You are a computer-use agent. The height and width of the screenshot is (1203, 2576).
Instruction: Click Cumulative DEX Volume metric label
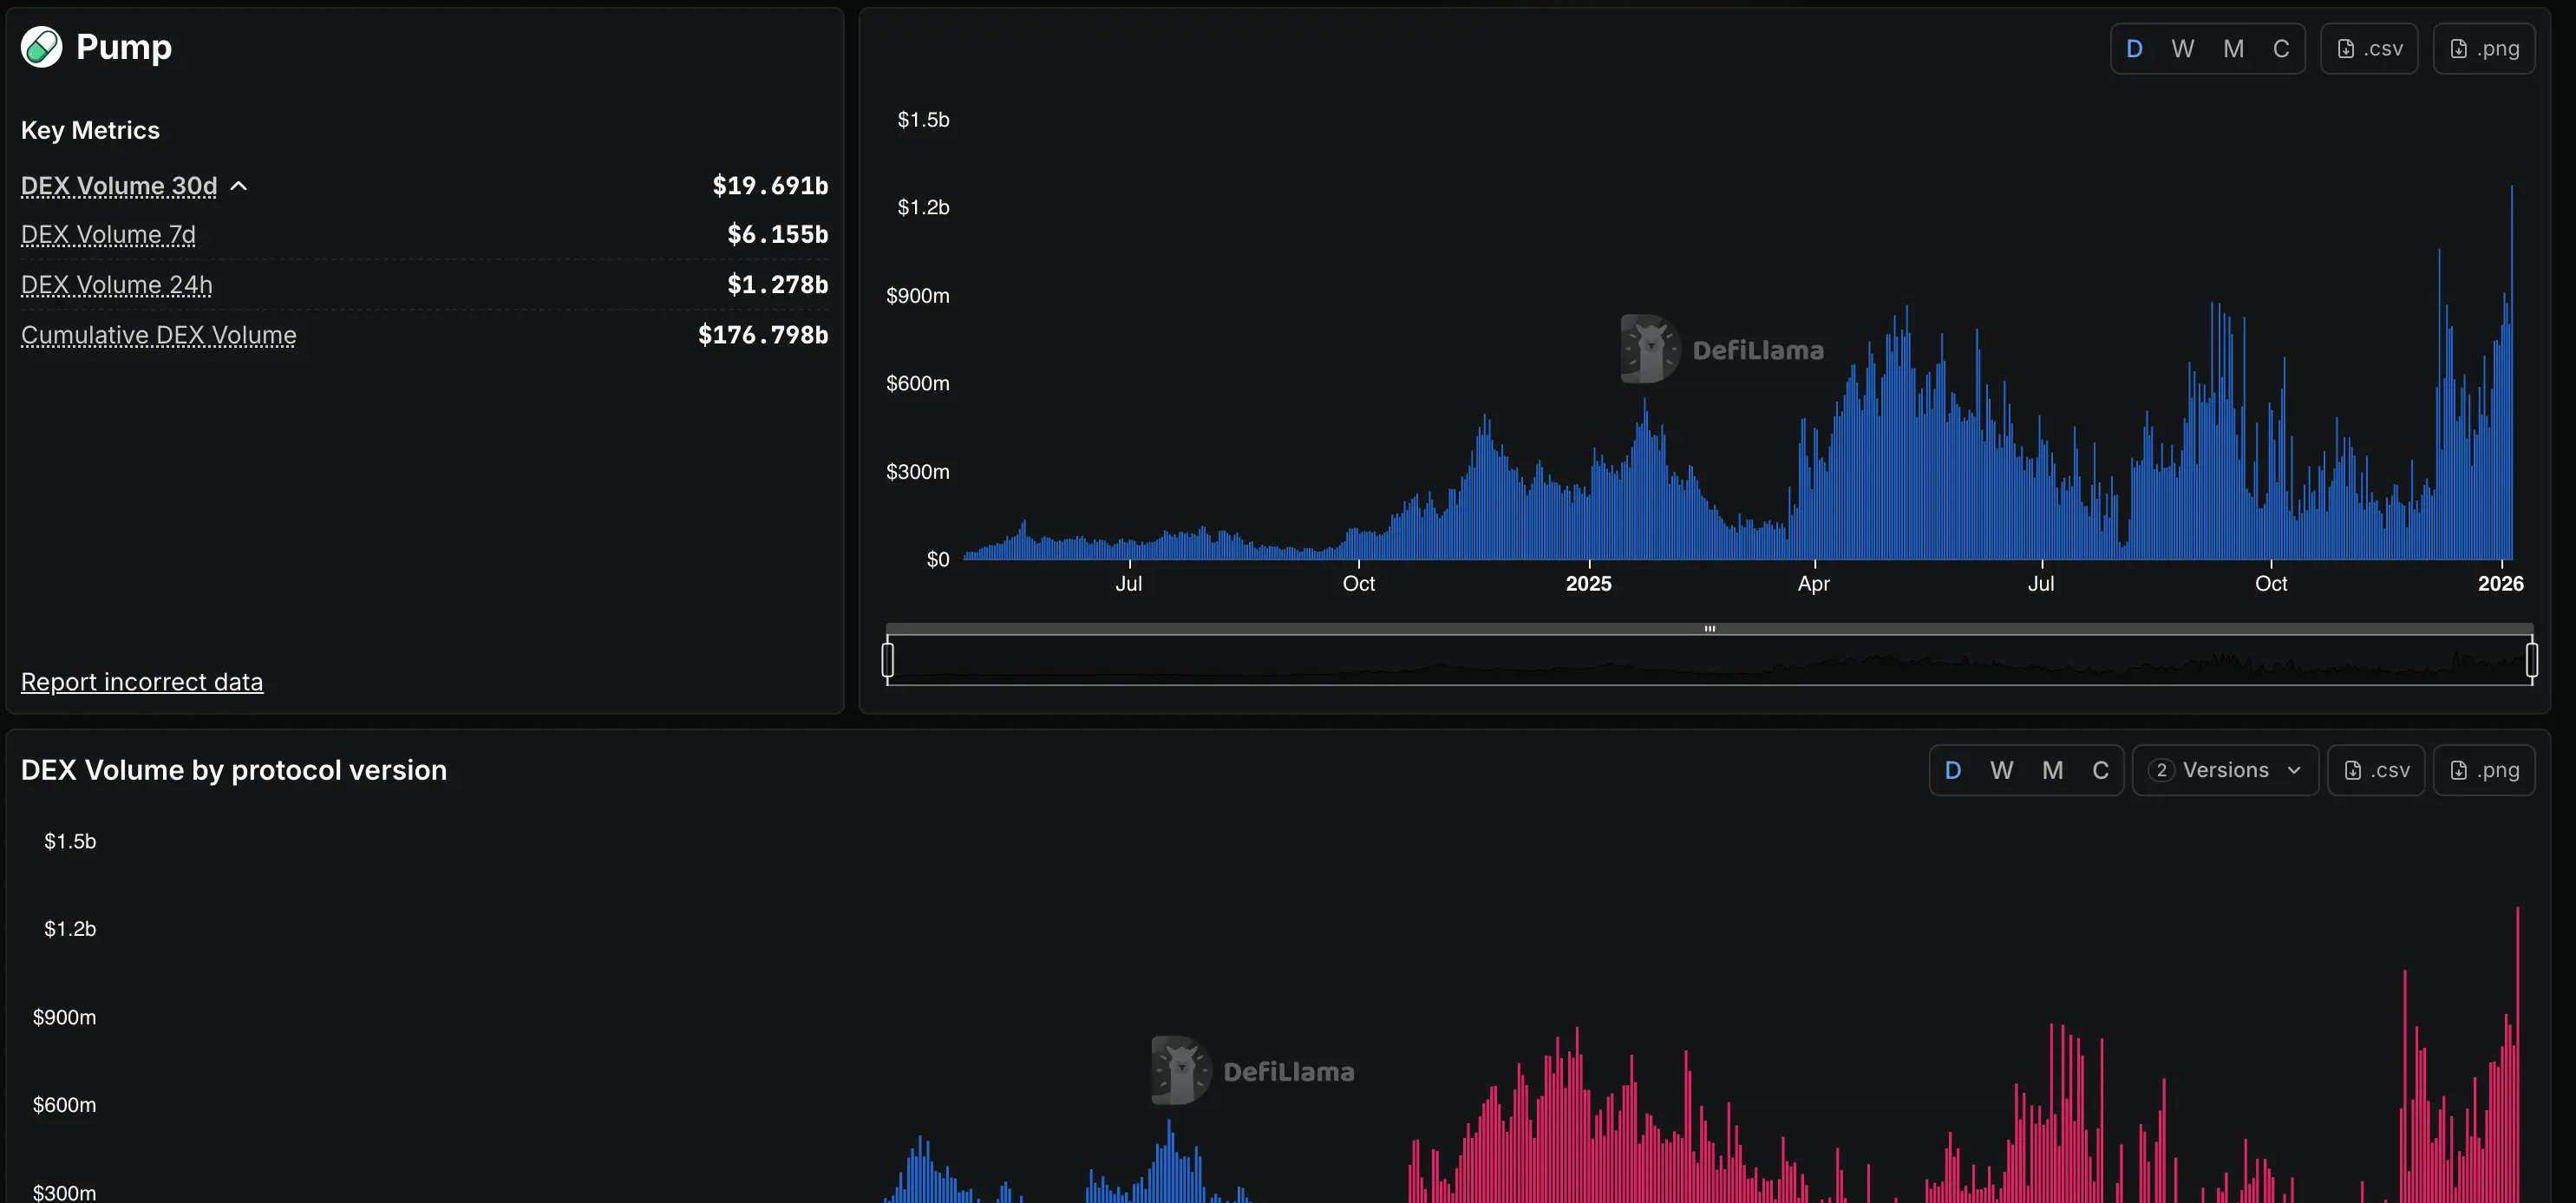(158, 335)
